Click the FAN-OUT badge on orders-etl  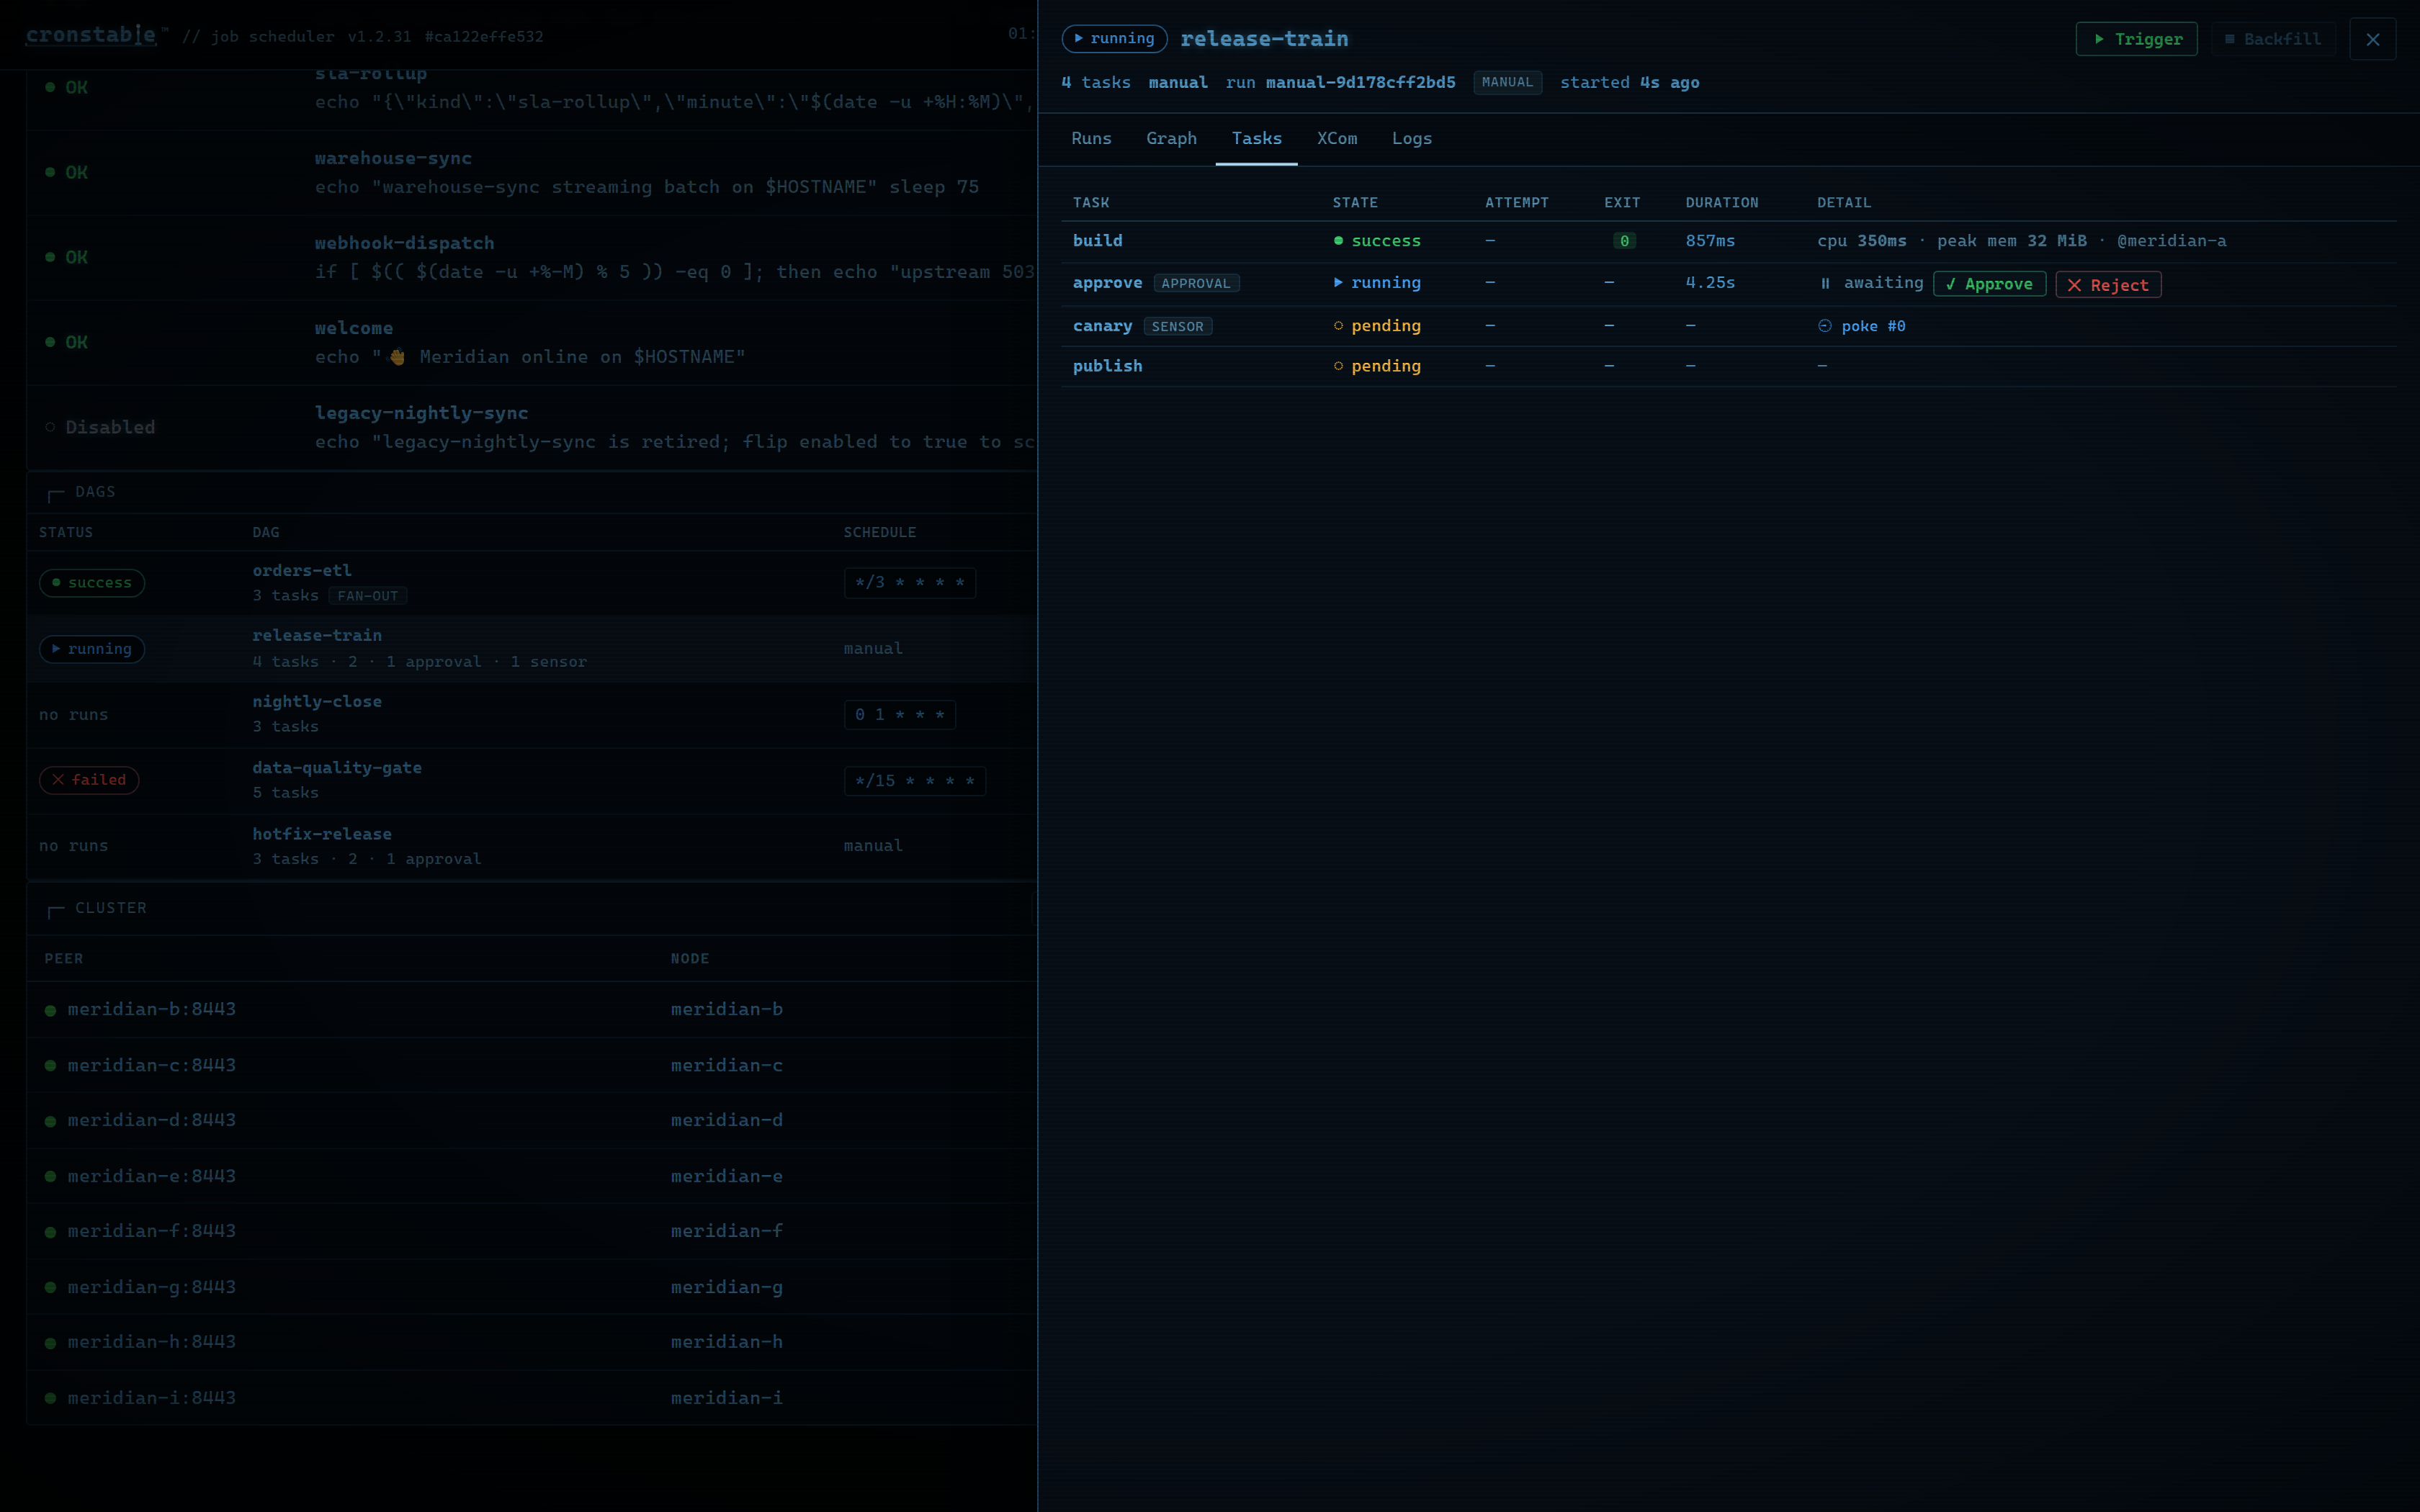click(x=367, y=596)
